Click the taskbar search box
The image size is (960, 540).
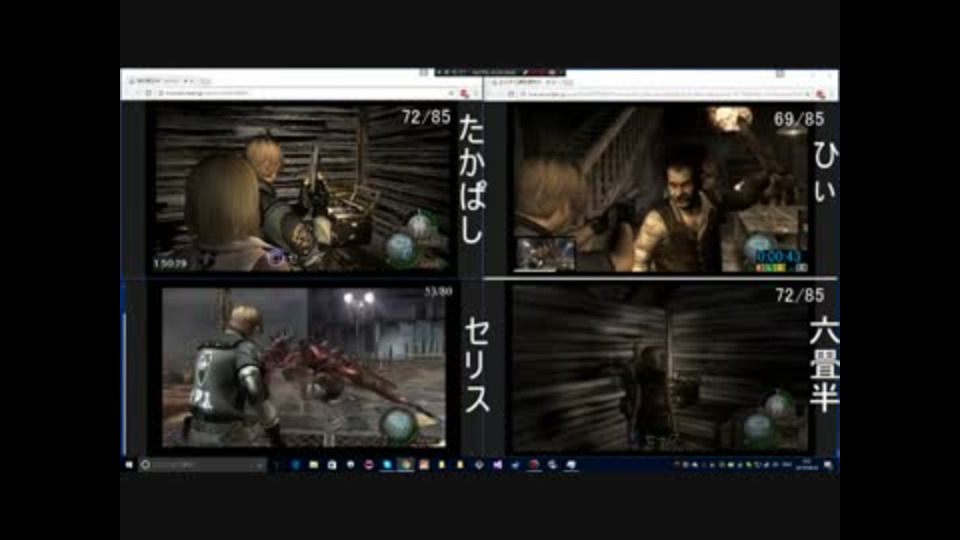(x=203, y=465)
